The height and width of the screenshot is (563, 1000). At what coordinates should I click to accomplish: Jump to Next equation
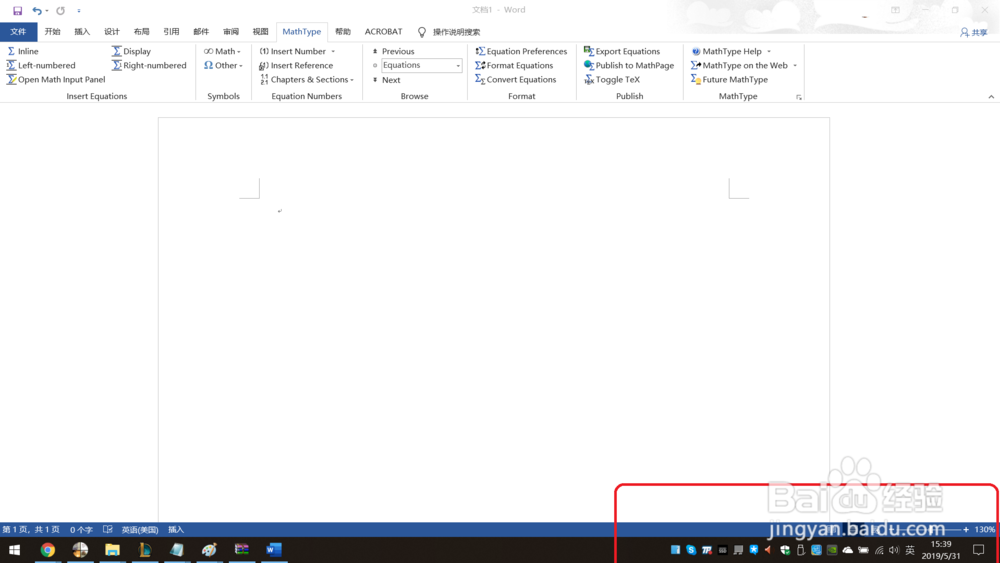click(386, 80)
